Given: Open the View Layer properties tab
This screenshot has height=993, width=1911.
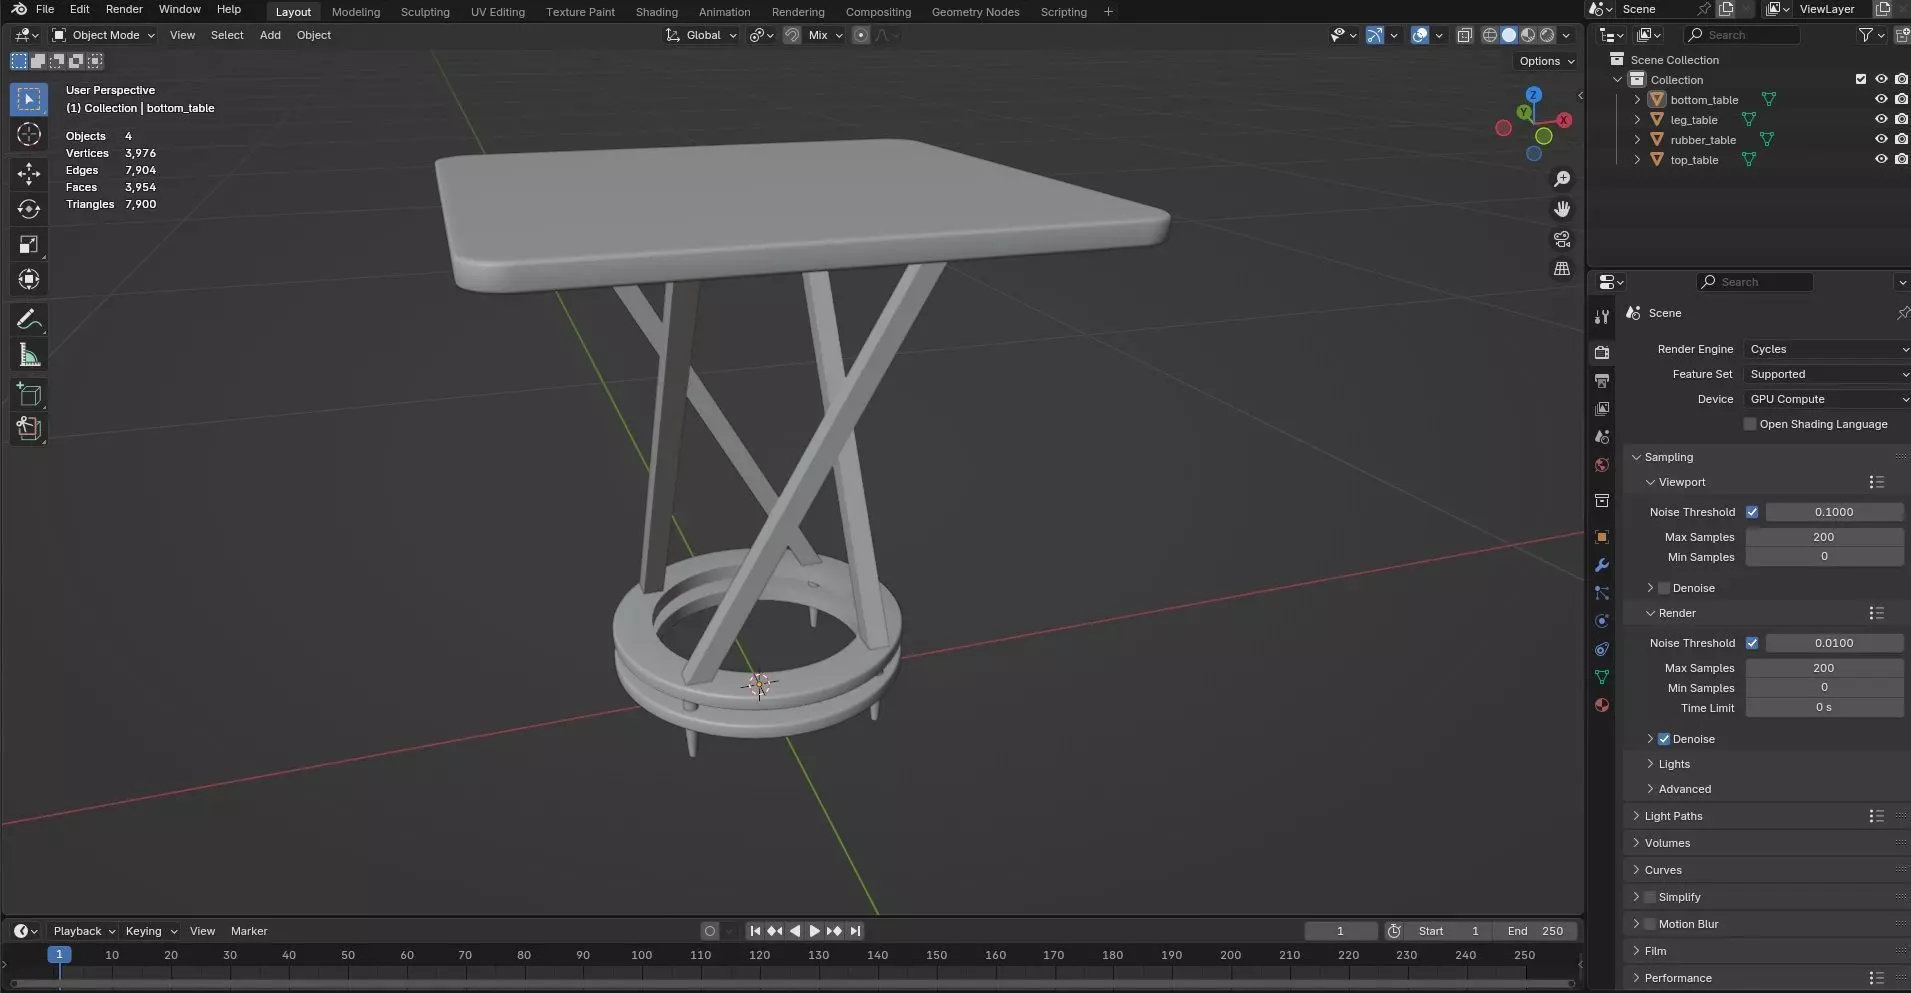Looking at the screenshot, I should [x=1602, y=409].
